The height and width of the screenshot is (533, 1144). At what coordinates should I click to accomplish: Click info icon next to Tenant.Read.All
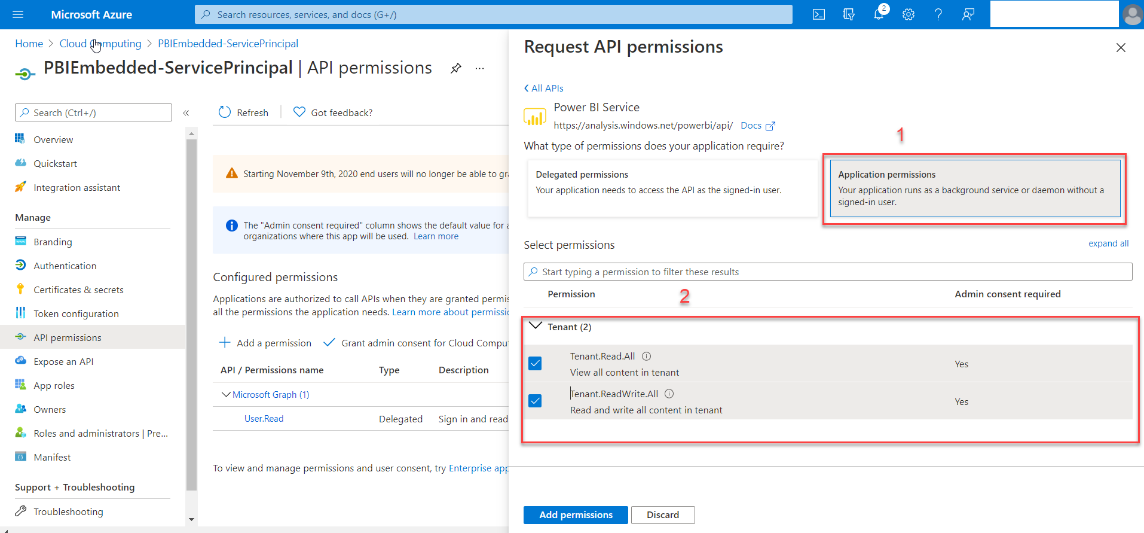(x=647, y=356)
